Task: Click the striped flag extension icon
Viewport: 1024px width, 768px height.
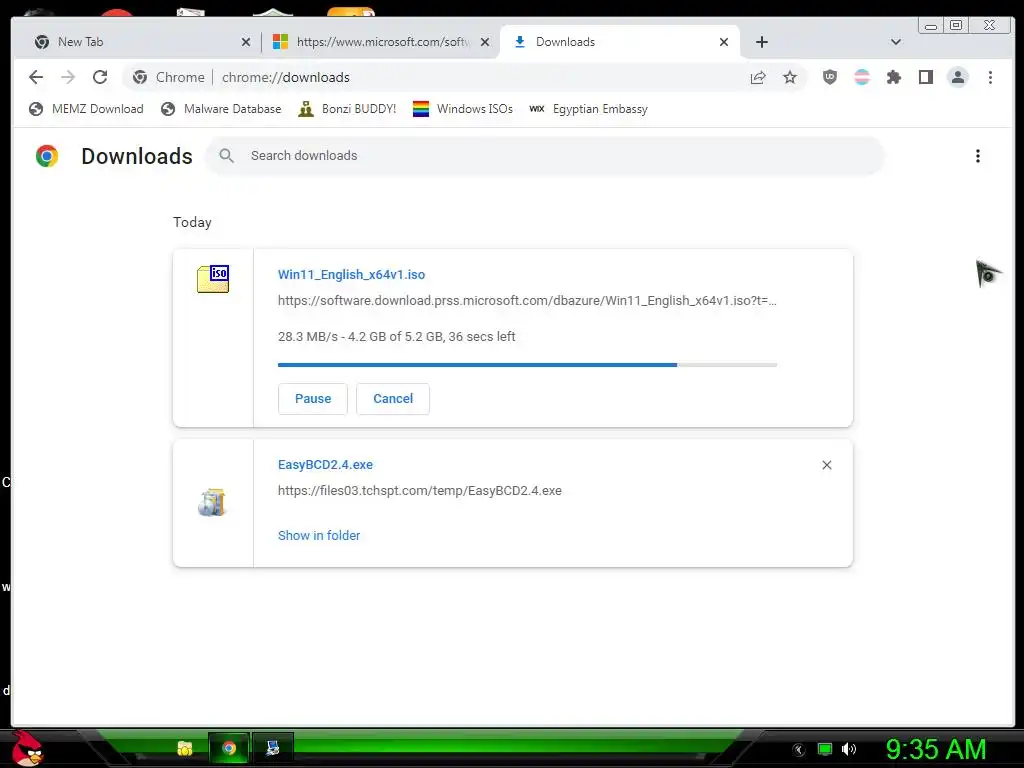Action: [862, 77]
